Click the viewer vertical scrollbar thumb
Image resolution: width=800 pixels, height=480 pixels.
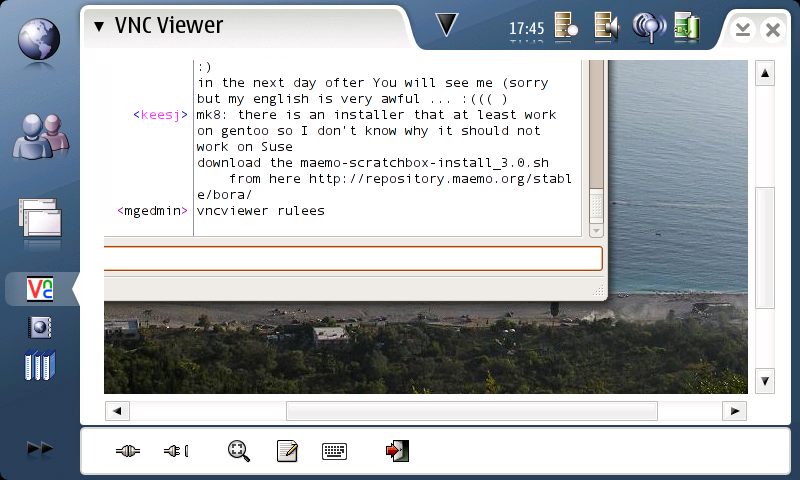coord(765,248)
